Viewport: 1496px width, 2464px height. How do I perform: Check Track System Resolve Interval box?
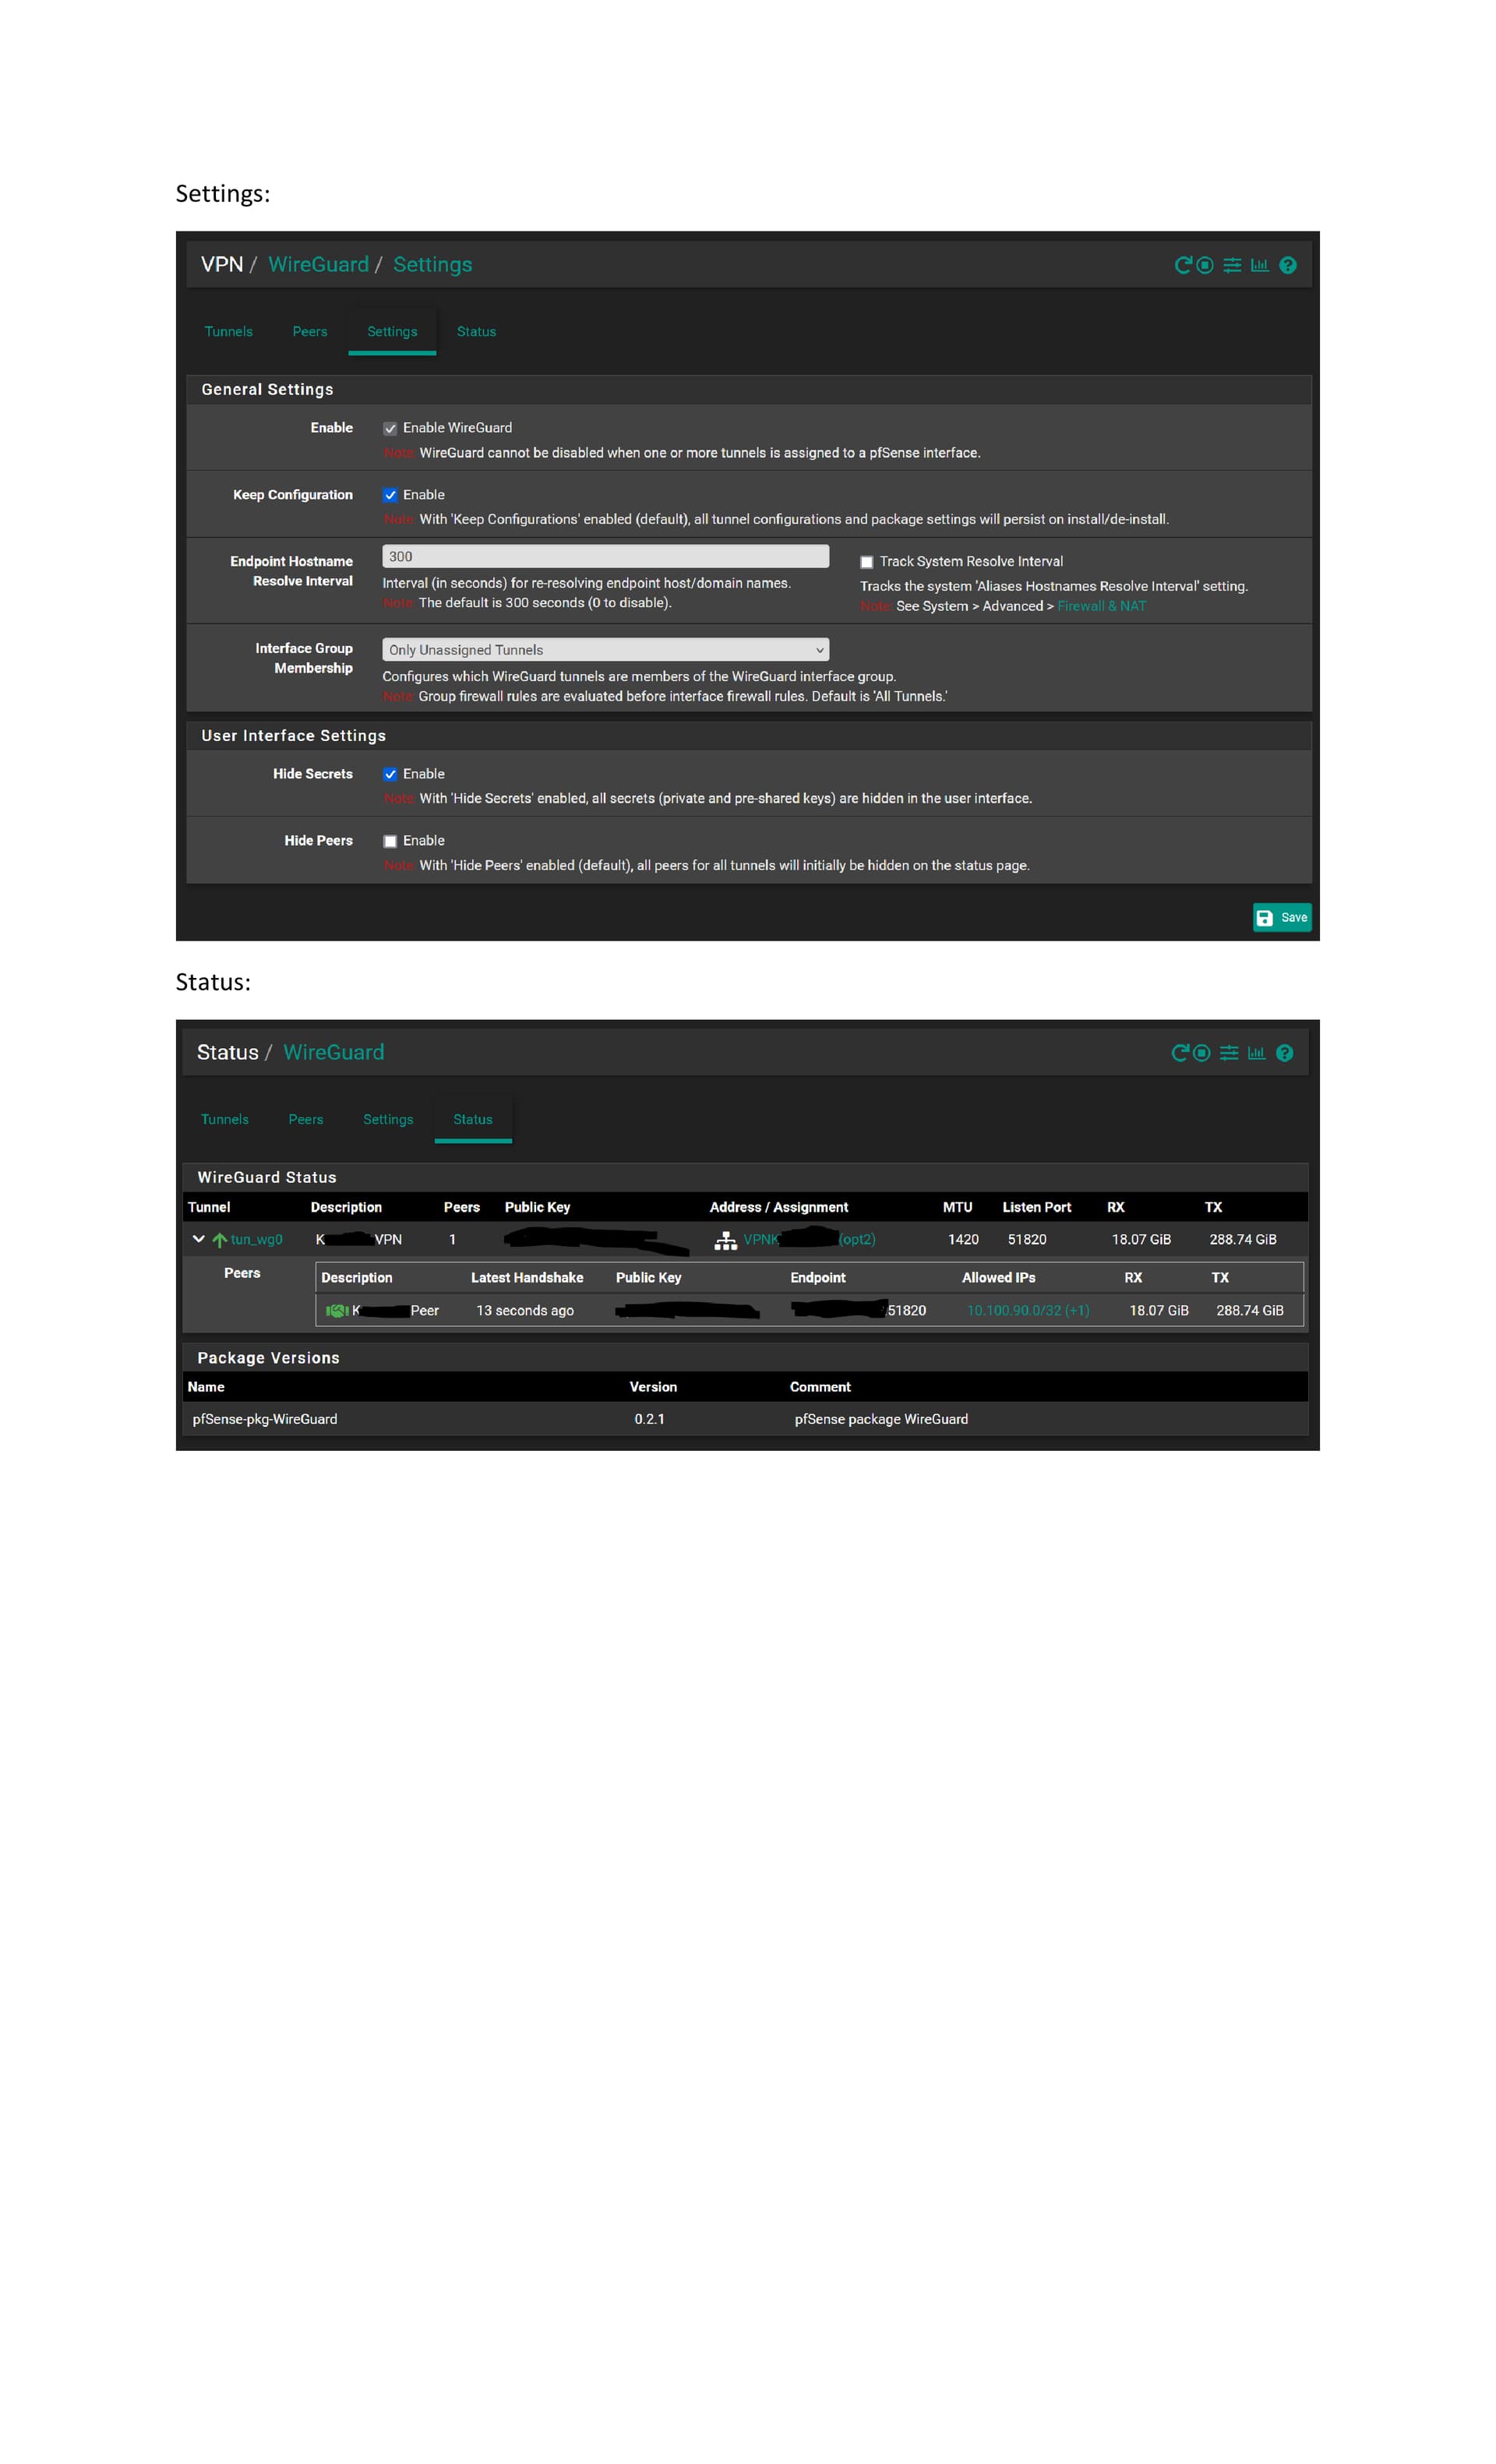(x=867, y=562)
